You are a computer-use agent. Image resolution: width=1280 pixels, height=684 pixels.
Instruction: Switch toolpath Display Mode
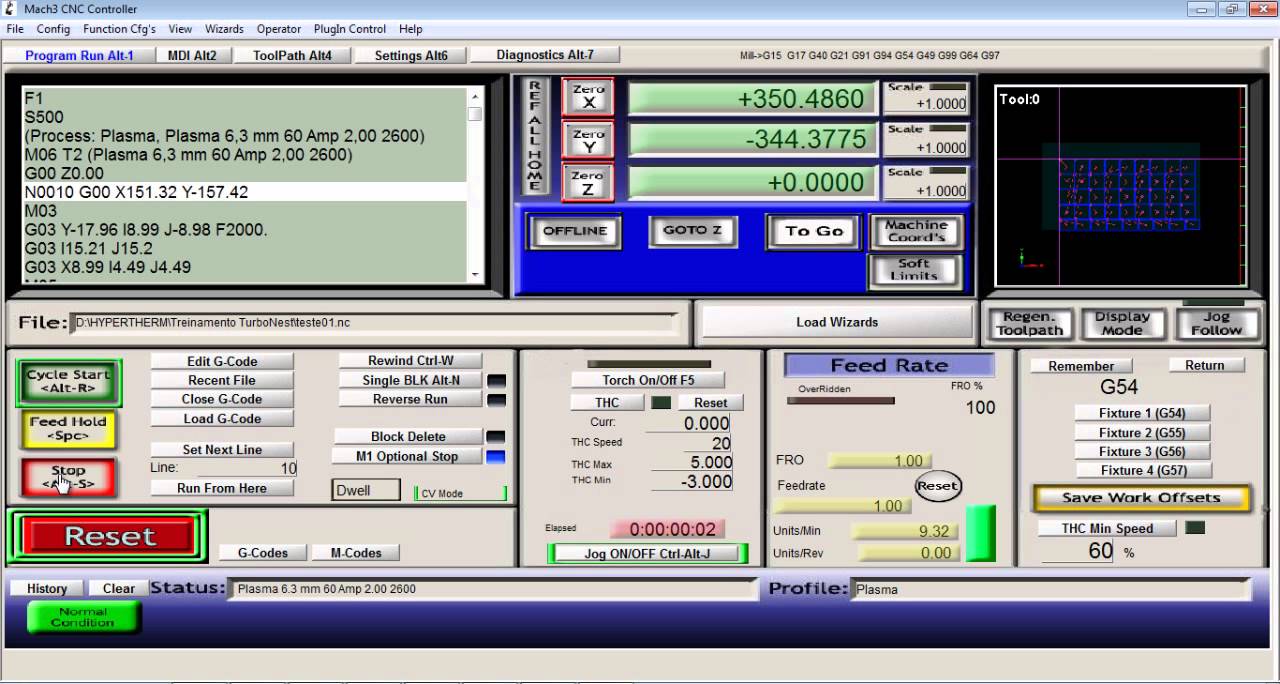click(x=1122, y=323)
